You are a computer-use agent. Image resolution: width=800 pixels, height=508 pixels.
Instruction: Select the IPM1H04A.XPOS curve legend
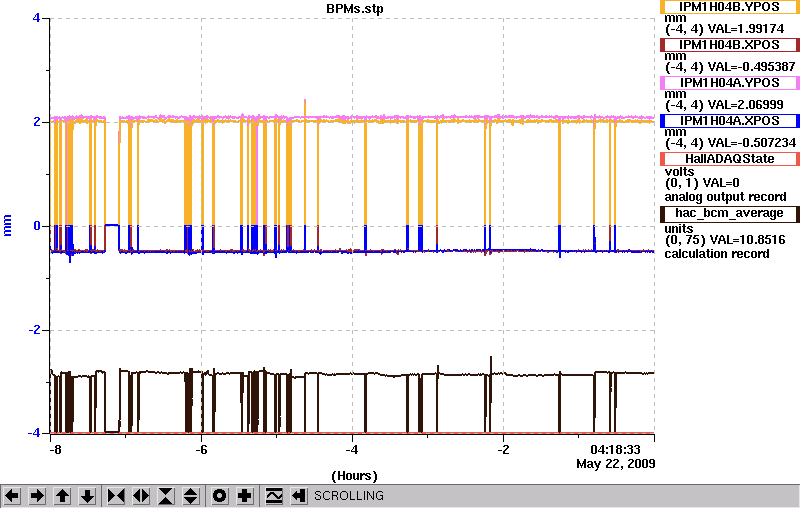(x=729, y=121)
